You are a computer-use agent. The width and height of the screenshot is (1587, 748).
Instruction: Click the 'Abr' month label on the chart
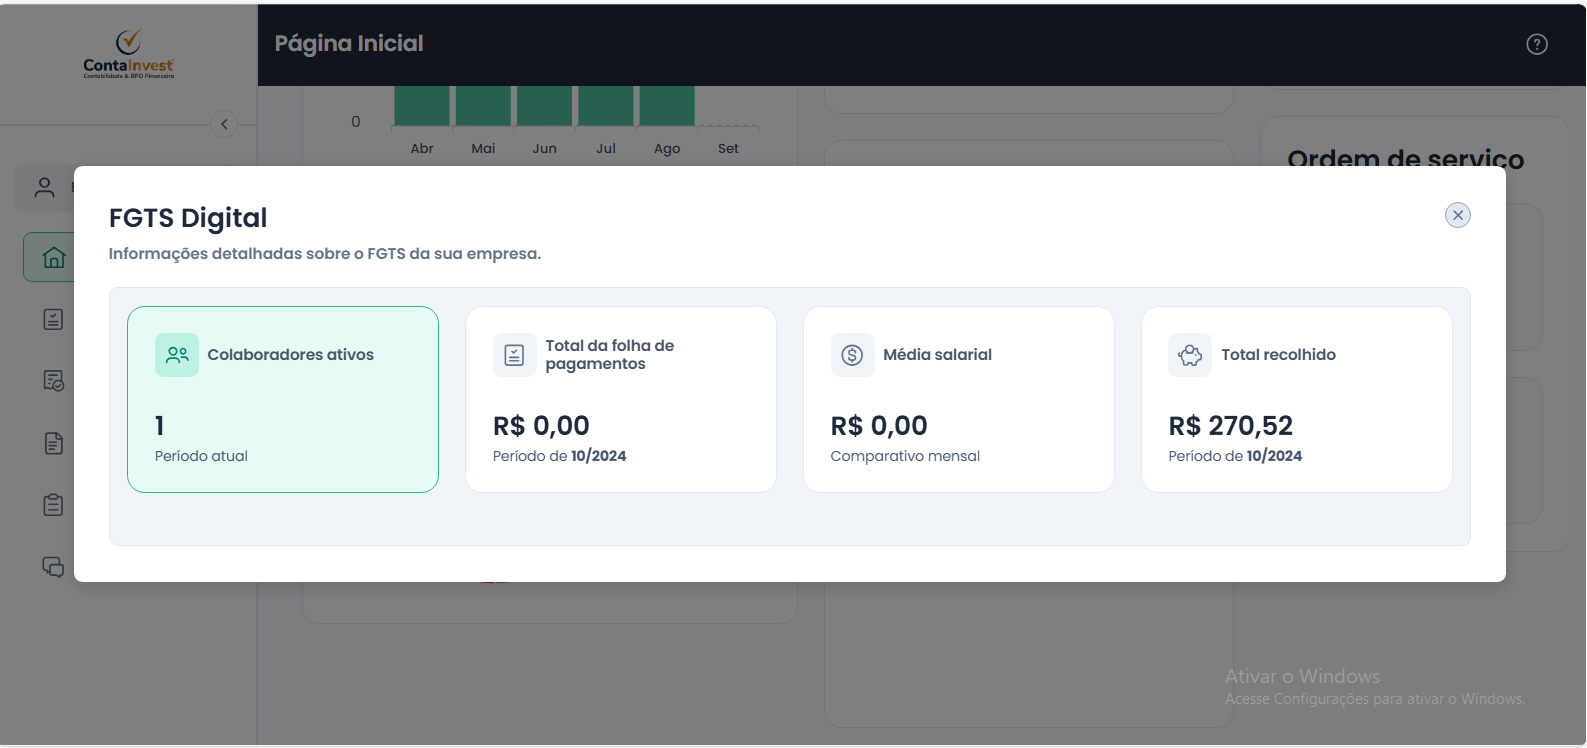click(422, 148)
